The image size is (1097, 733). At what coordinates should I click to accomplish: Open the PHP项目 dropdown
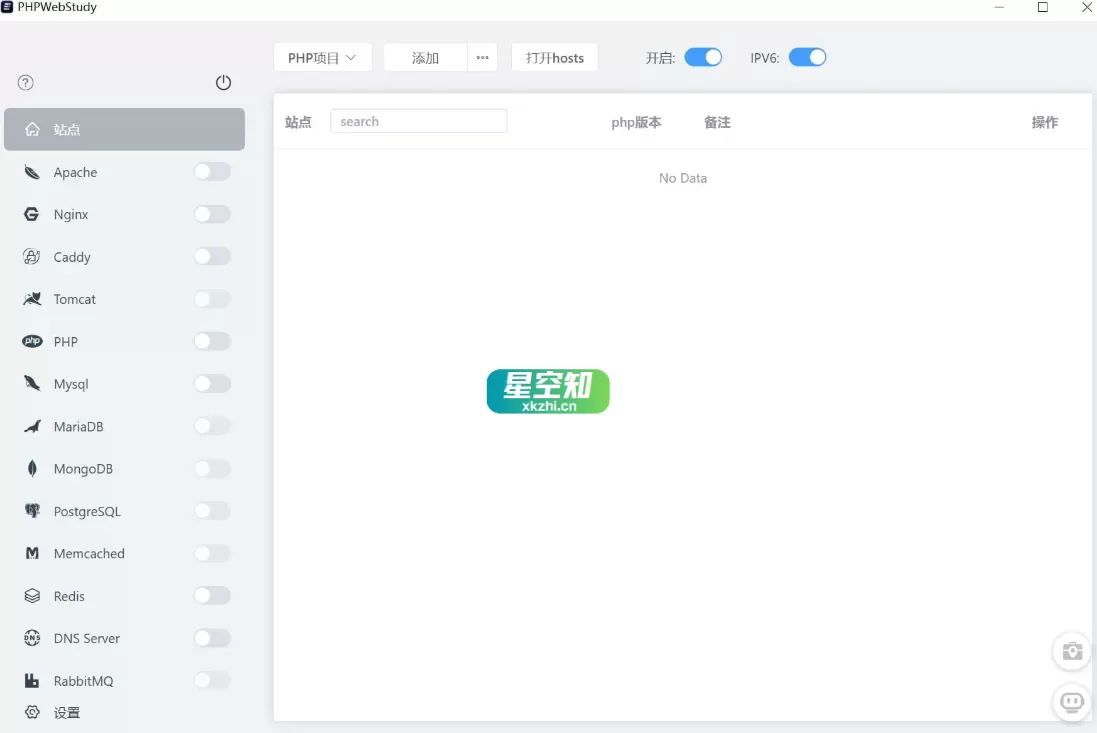[322, 57]
